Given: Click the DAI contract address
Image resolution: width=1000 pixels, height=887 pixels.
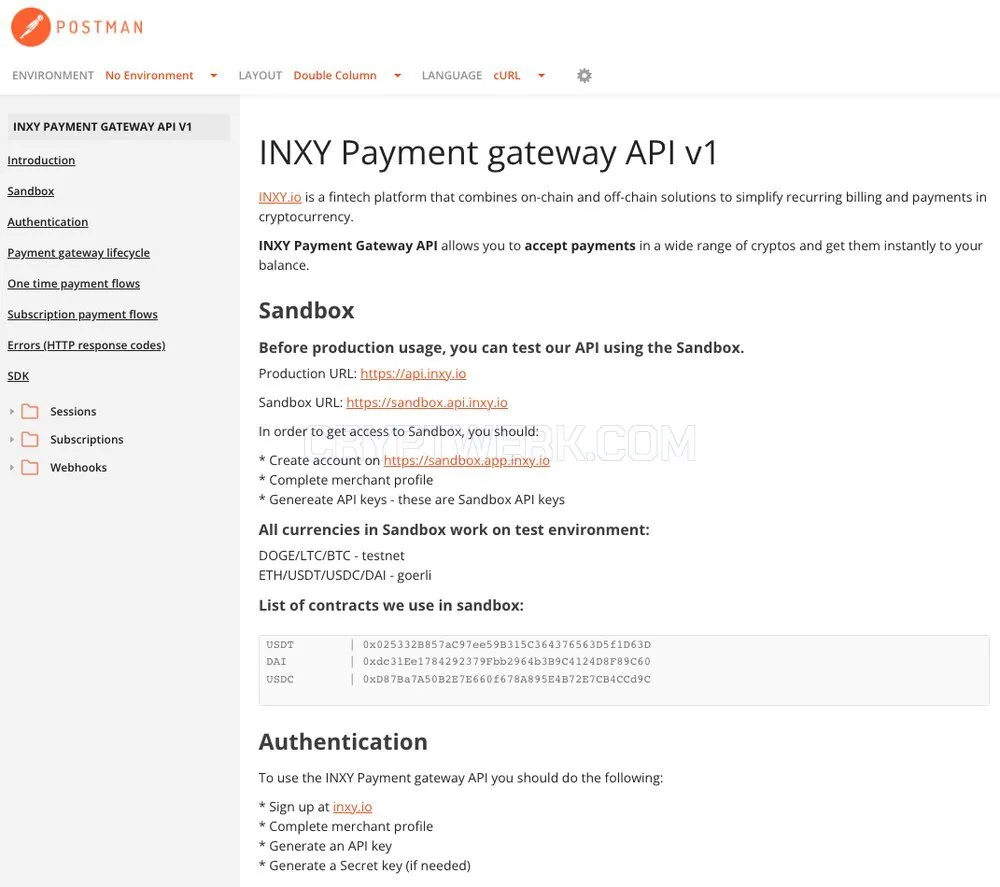Looking at the screenshot, I should (x=507, y=661).
